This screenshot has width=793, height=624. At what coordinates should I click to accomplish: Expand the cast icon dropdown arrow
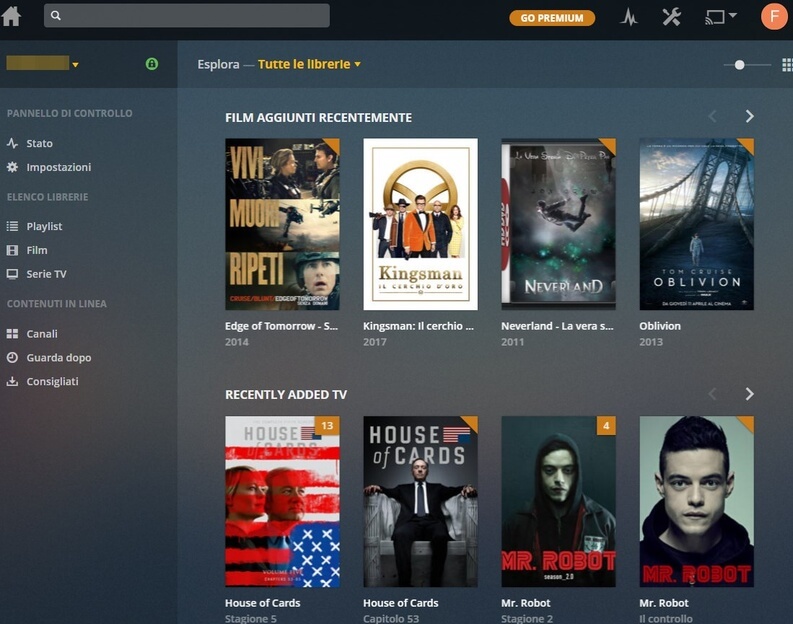click(733, 16)
